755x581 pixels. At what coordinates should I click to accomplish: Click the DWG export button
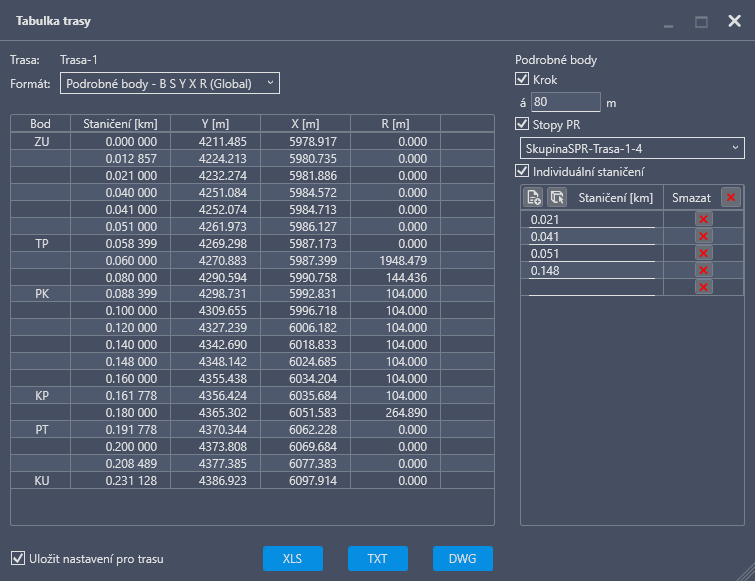coord(463,559)
